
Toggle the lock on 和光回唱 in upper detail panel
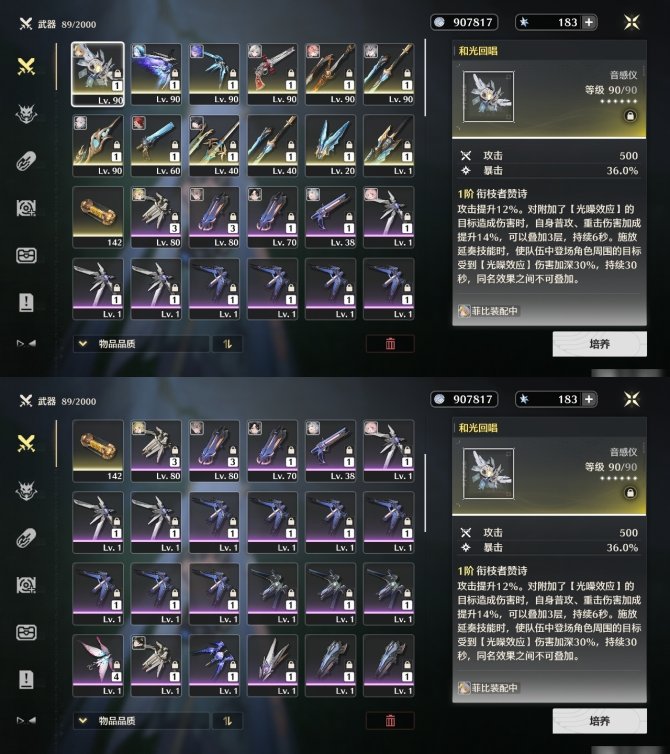(631, 116)
